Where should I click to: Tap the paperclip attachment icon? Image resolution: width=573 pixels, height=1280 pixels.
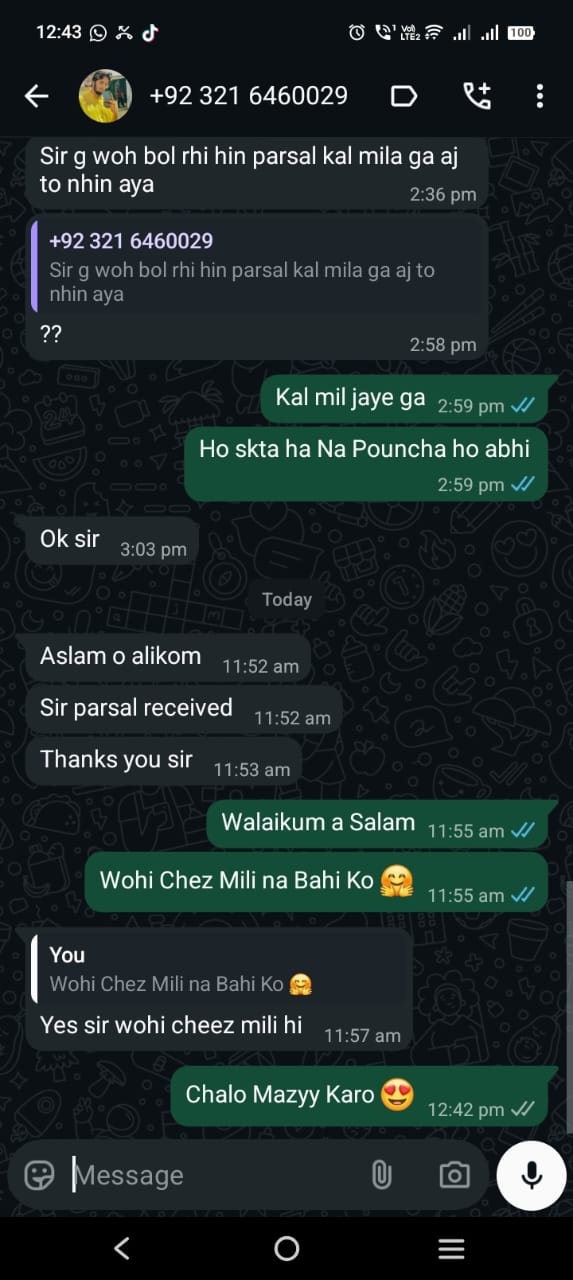381,1175
